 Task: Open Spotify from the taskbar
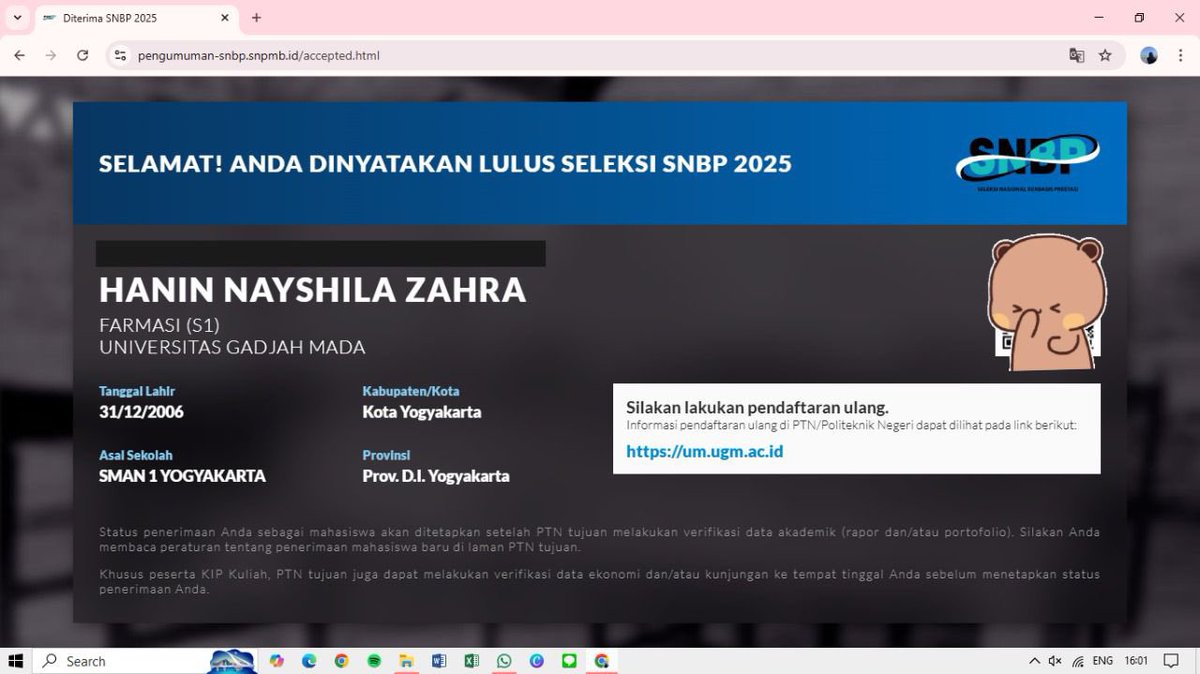[374, 661]
